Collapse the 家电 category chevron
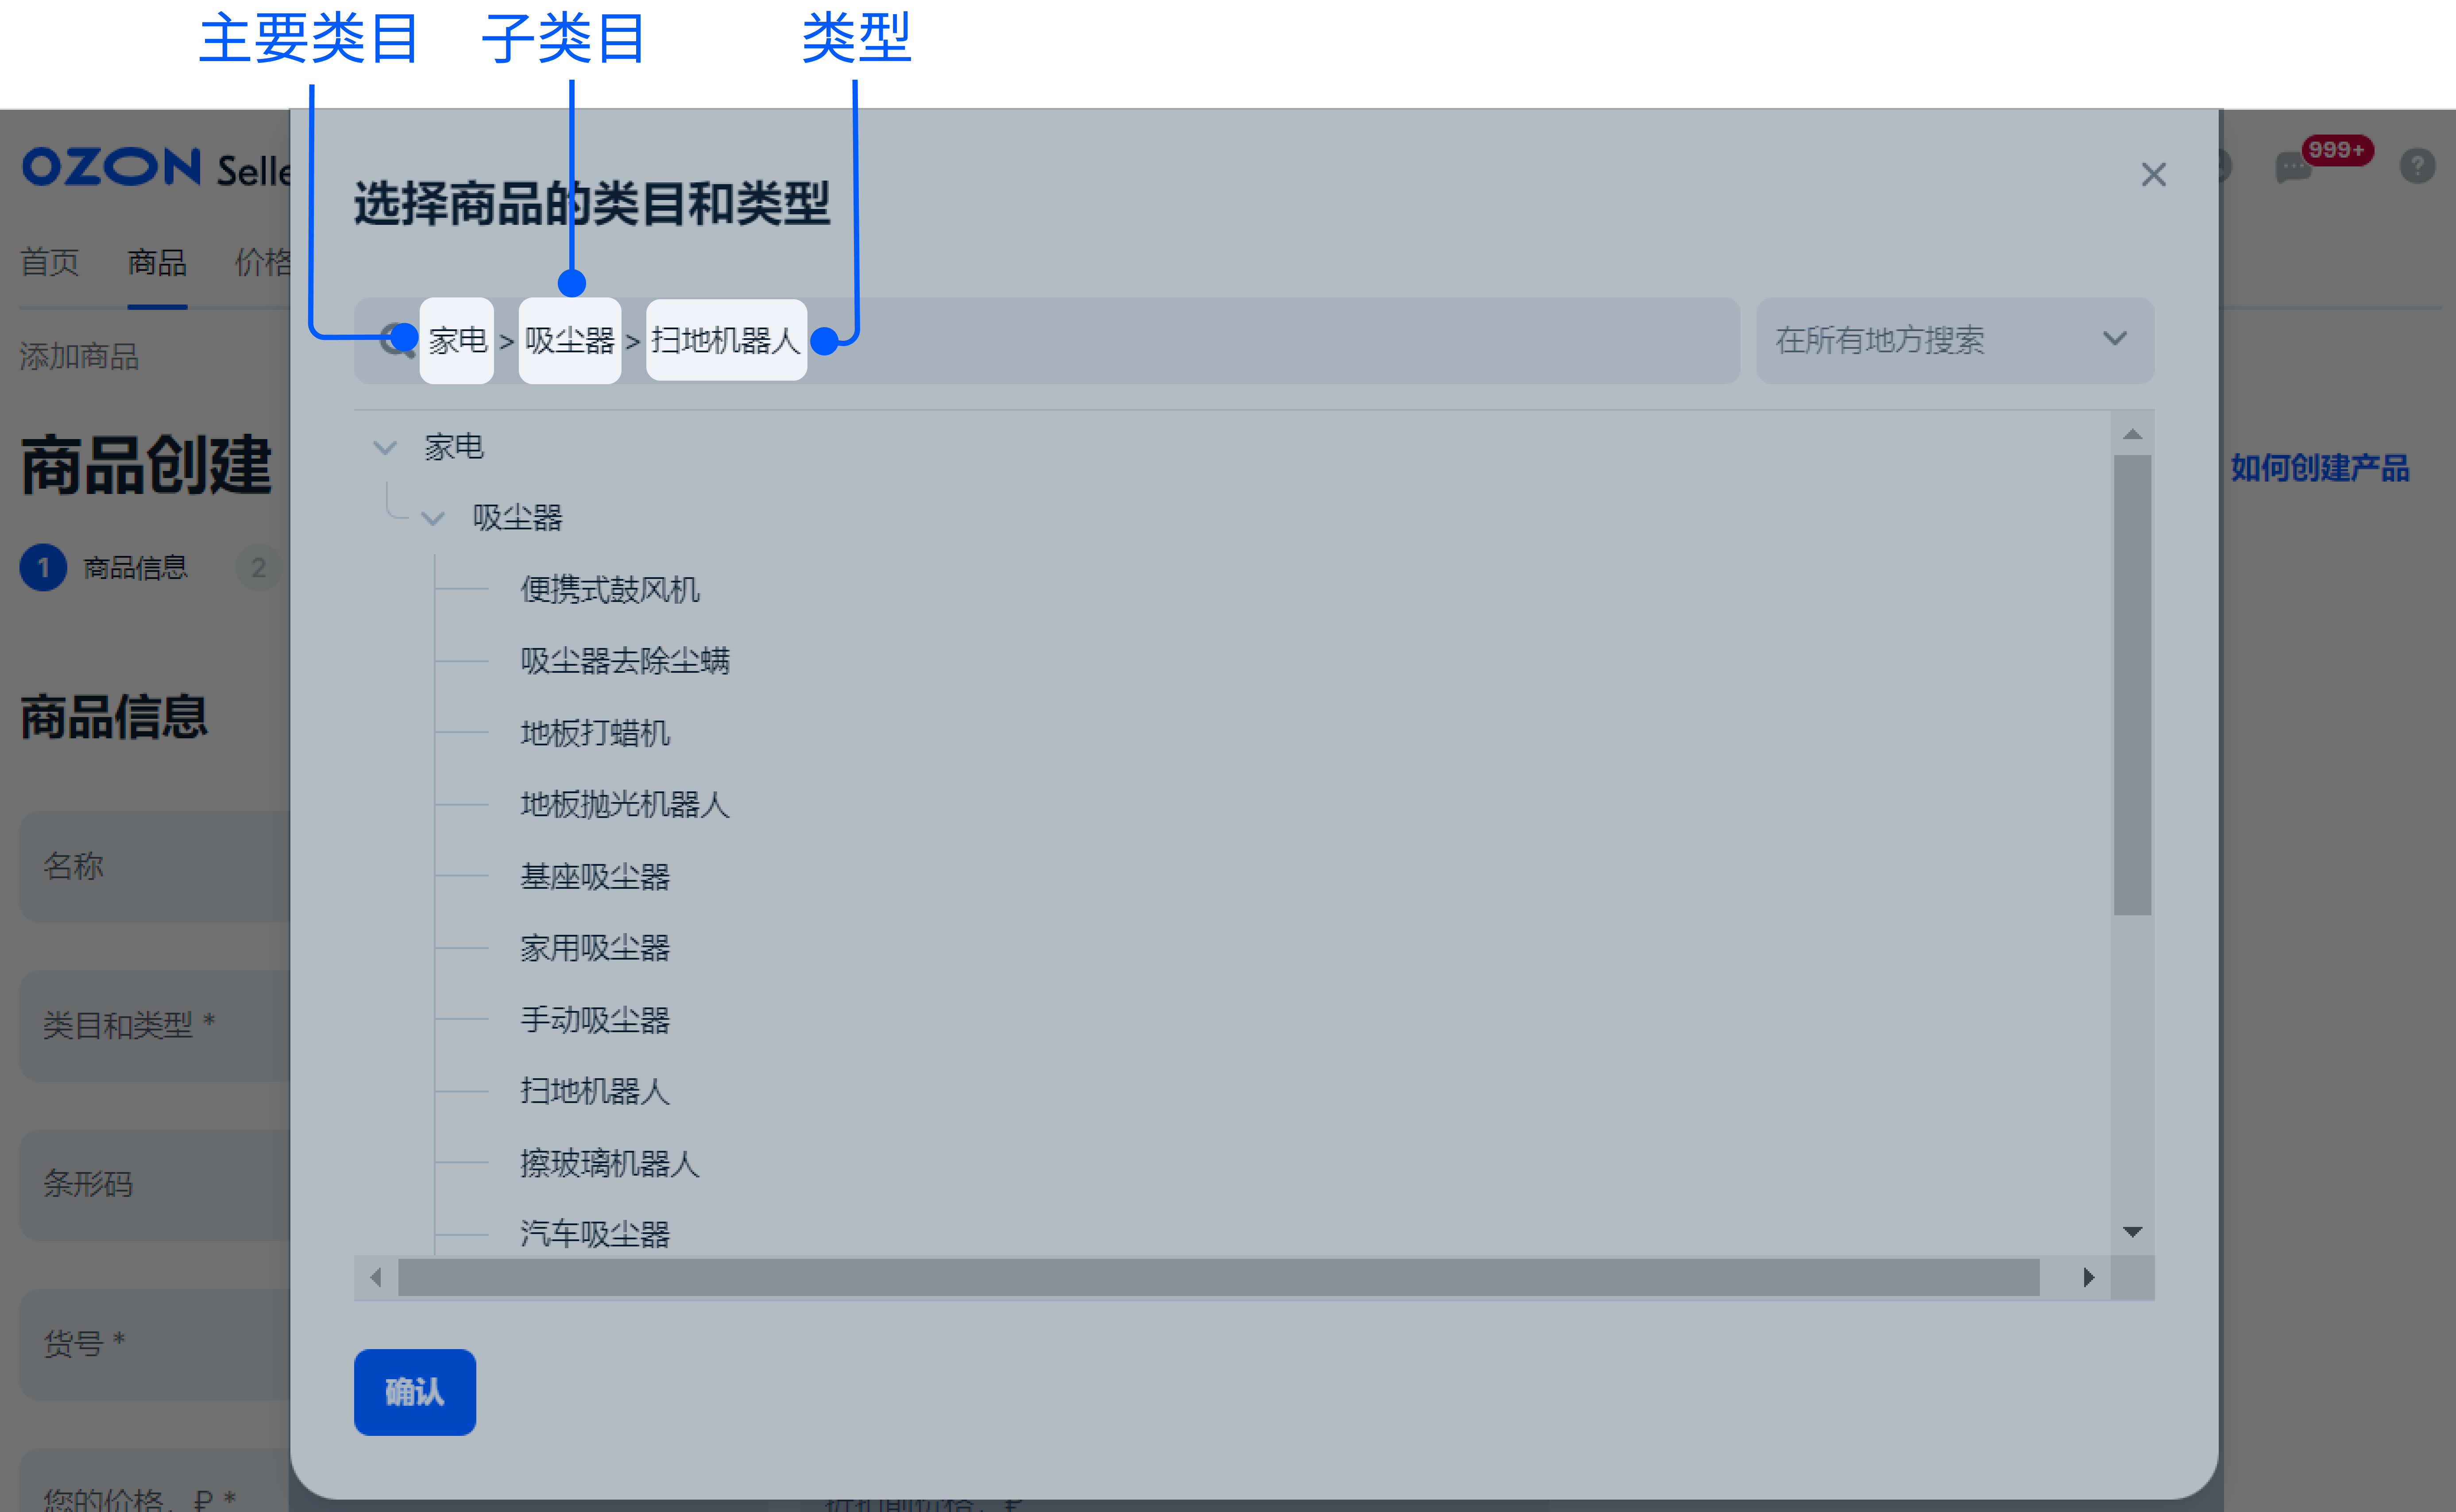This screenshot has height=1512, width=2456. click(x=385, y=447)
